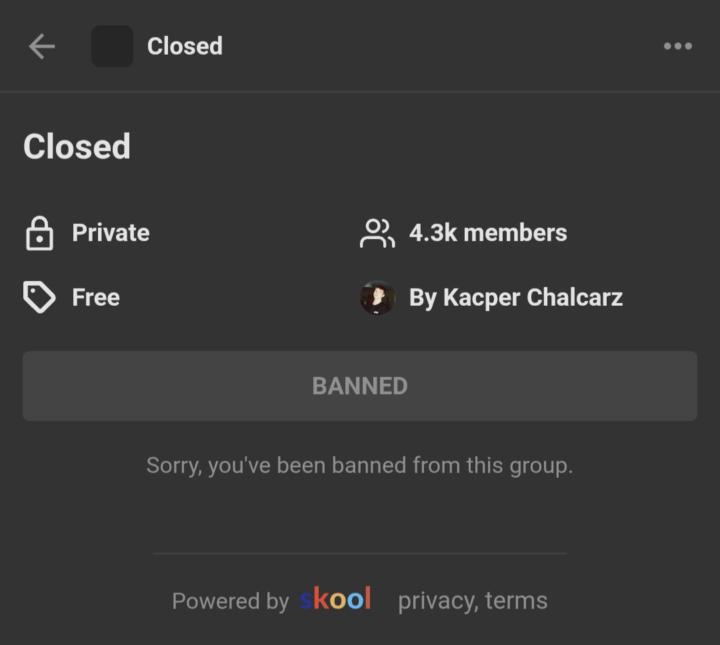Select the "Free" pricing label

(x=96, y=297)
